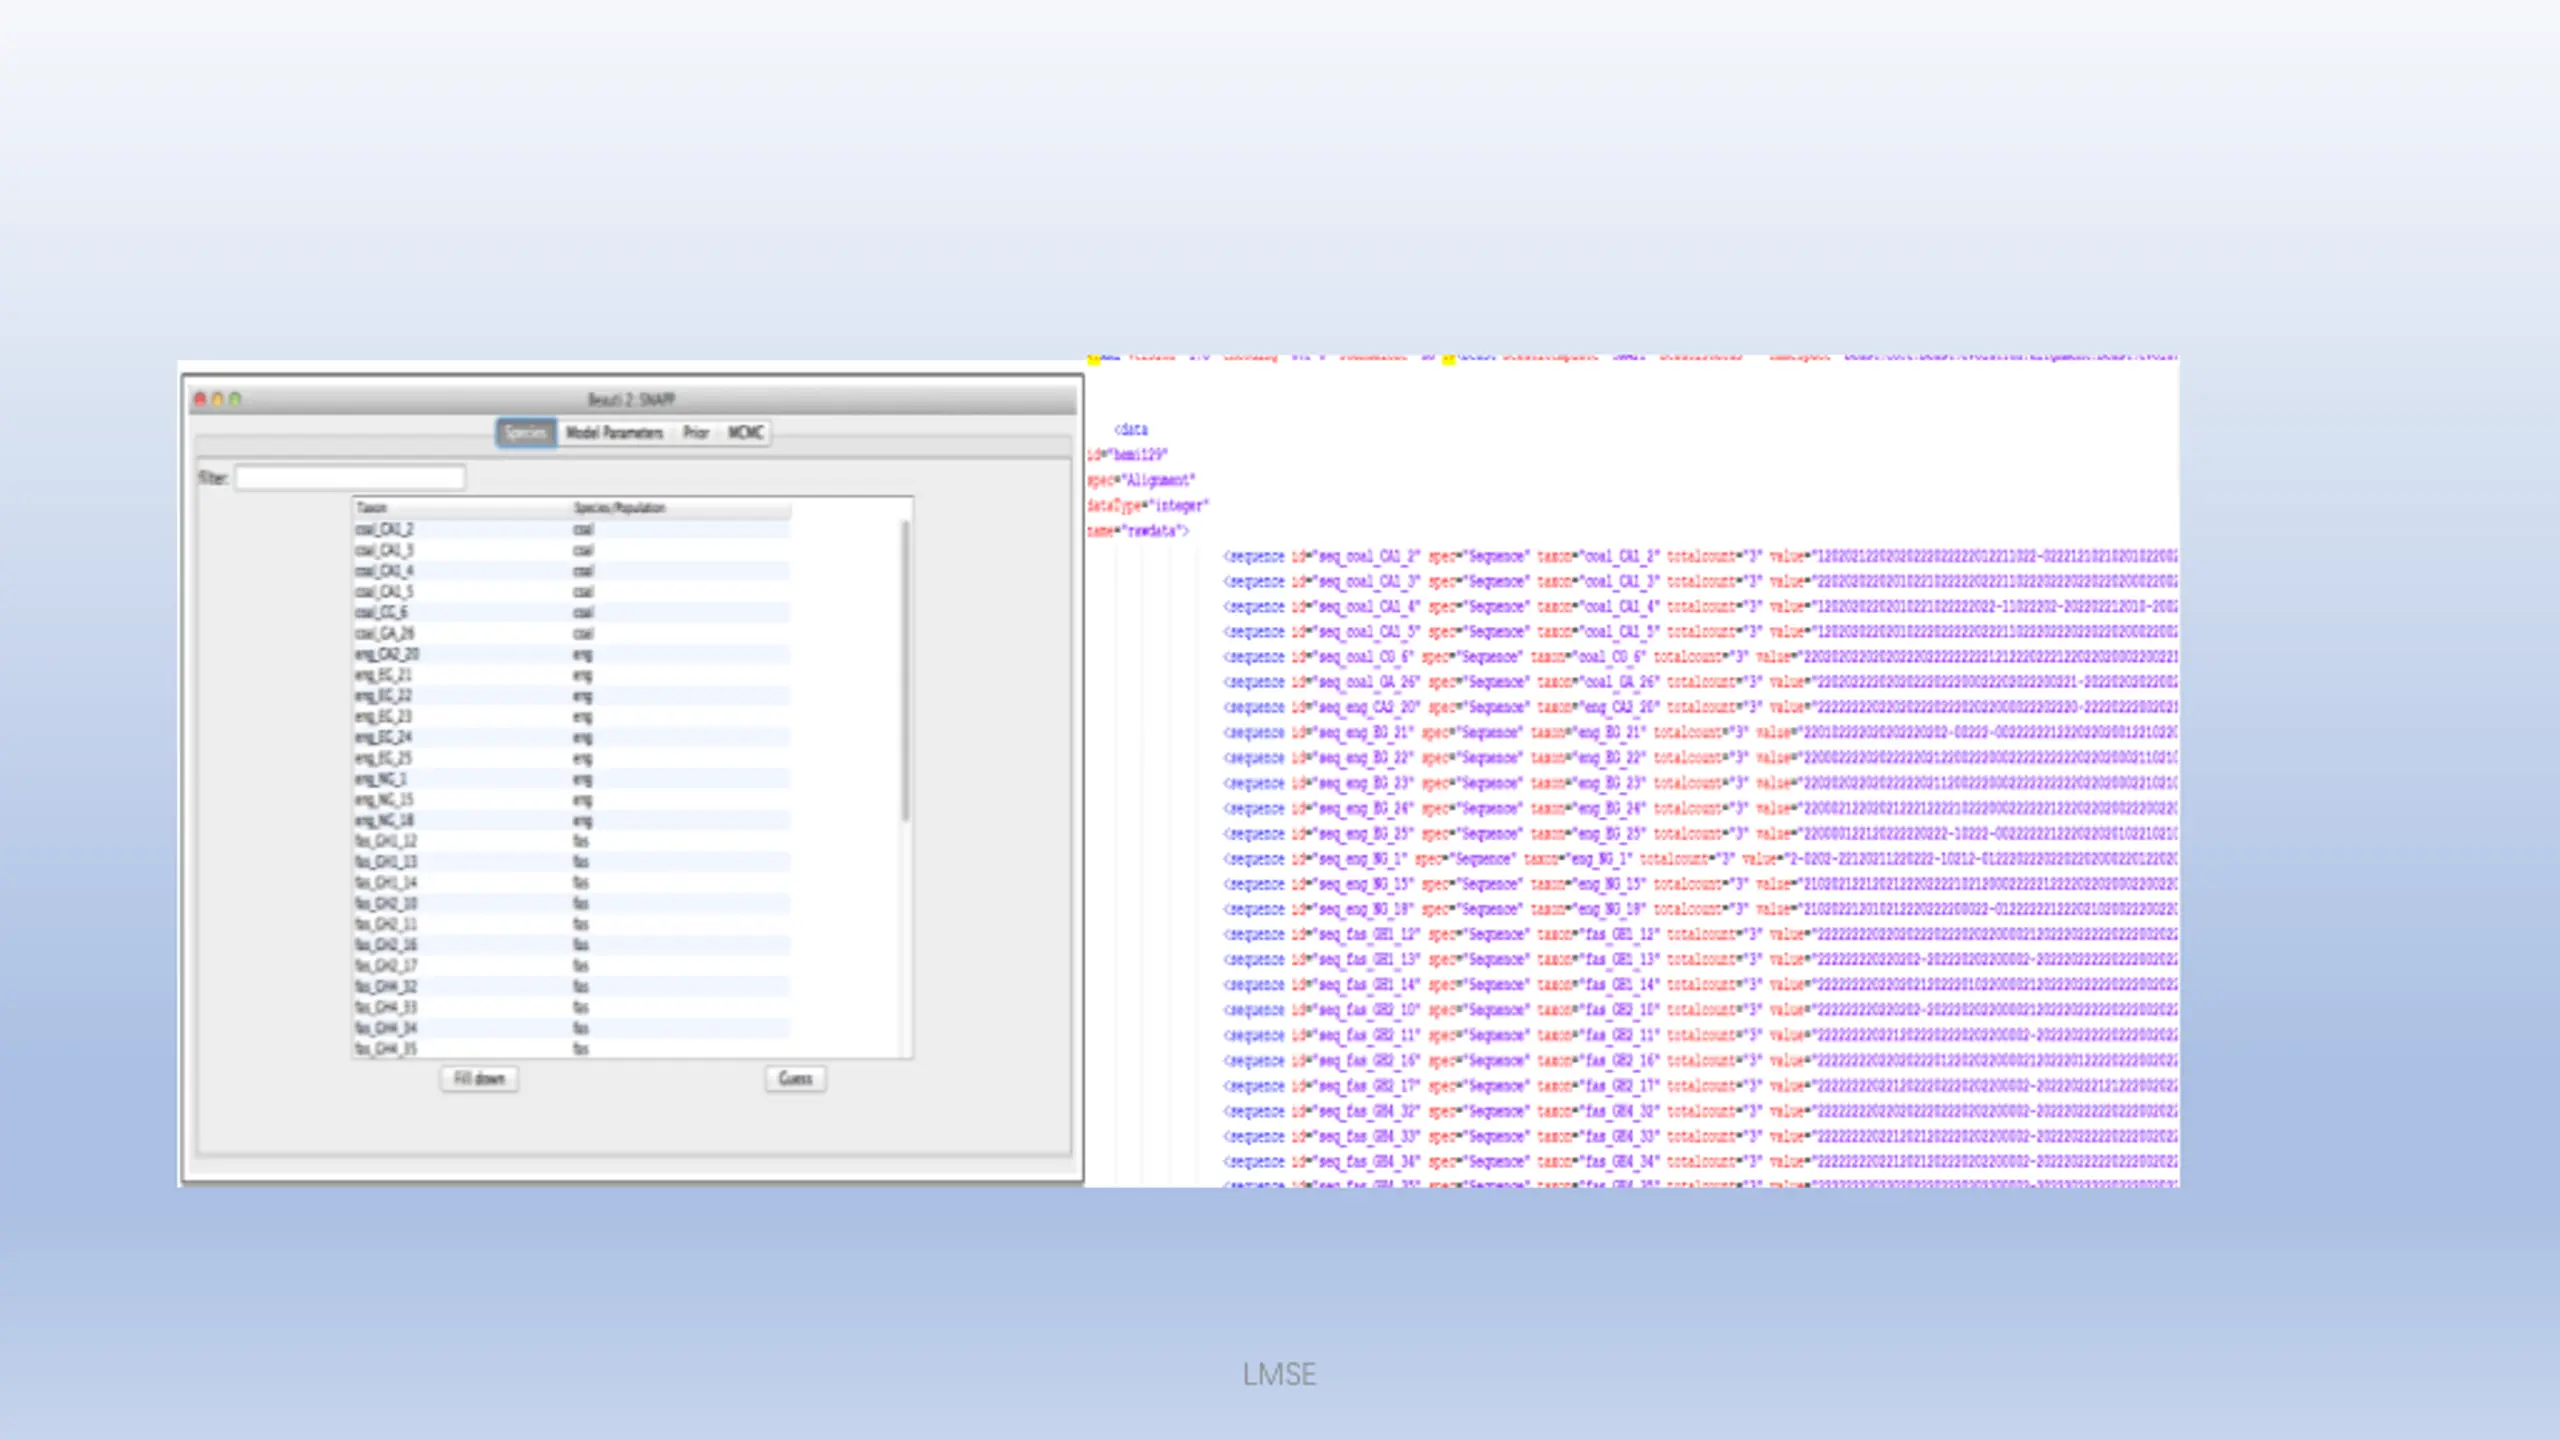2560x1440 pixels.
Task: Click the spec="Alignment" XML attribute line
Action: (1141, 479)
